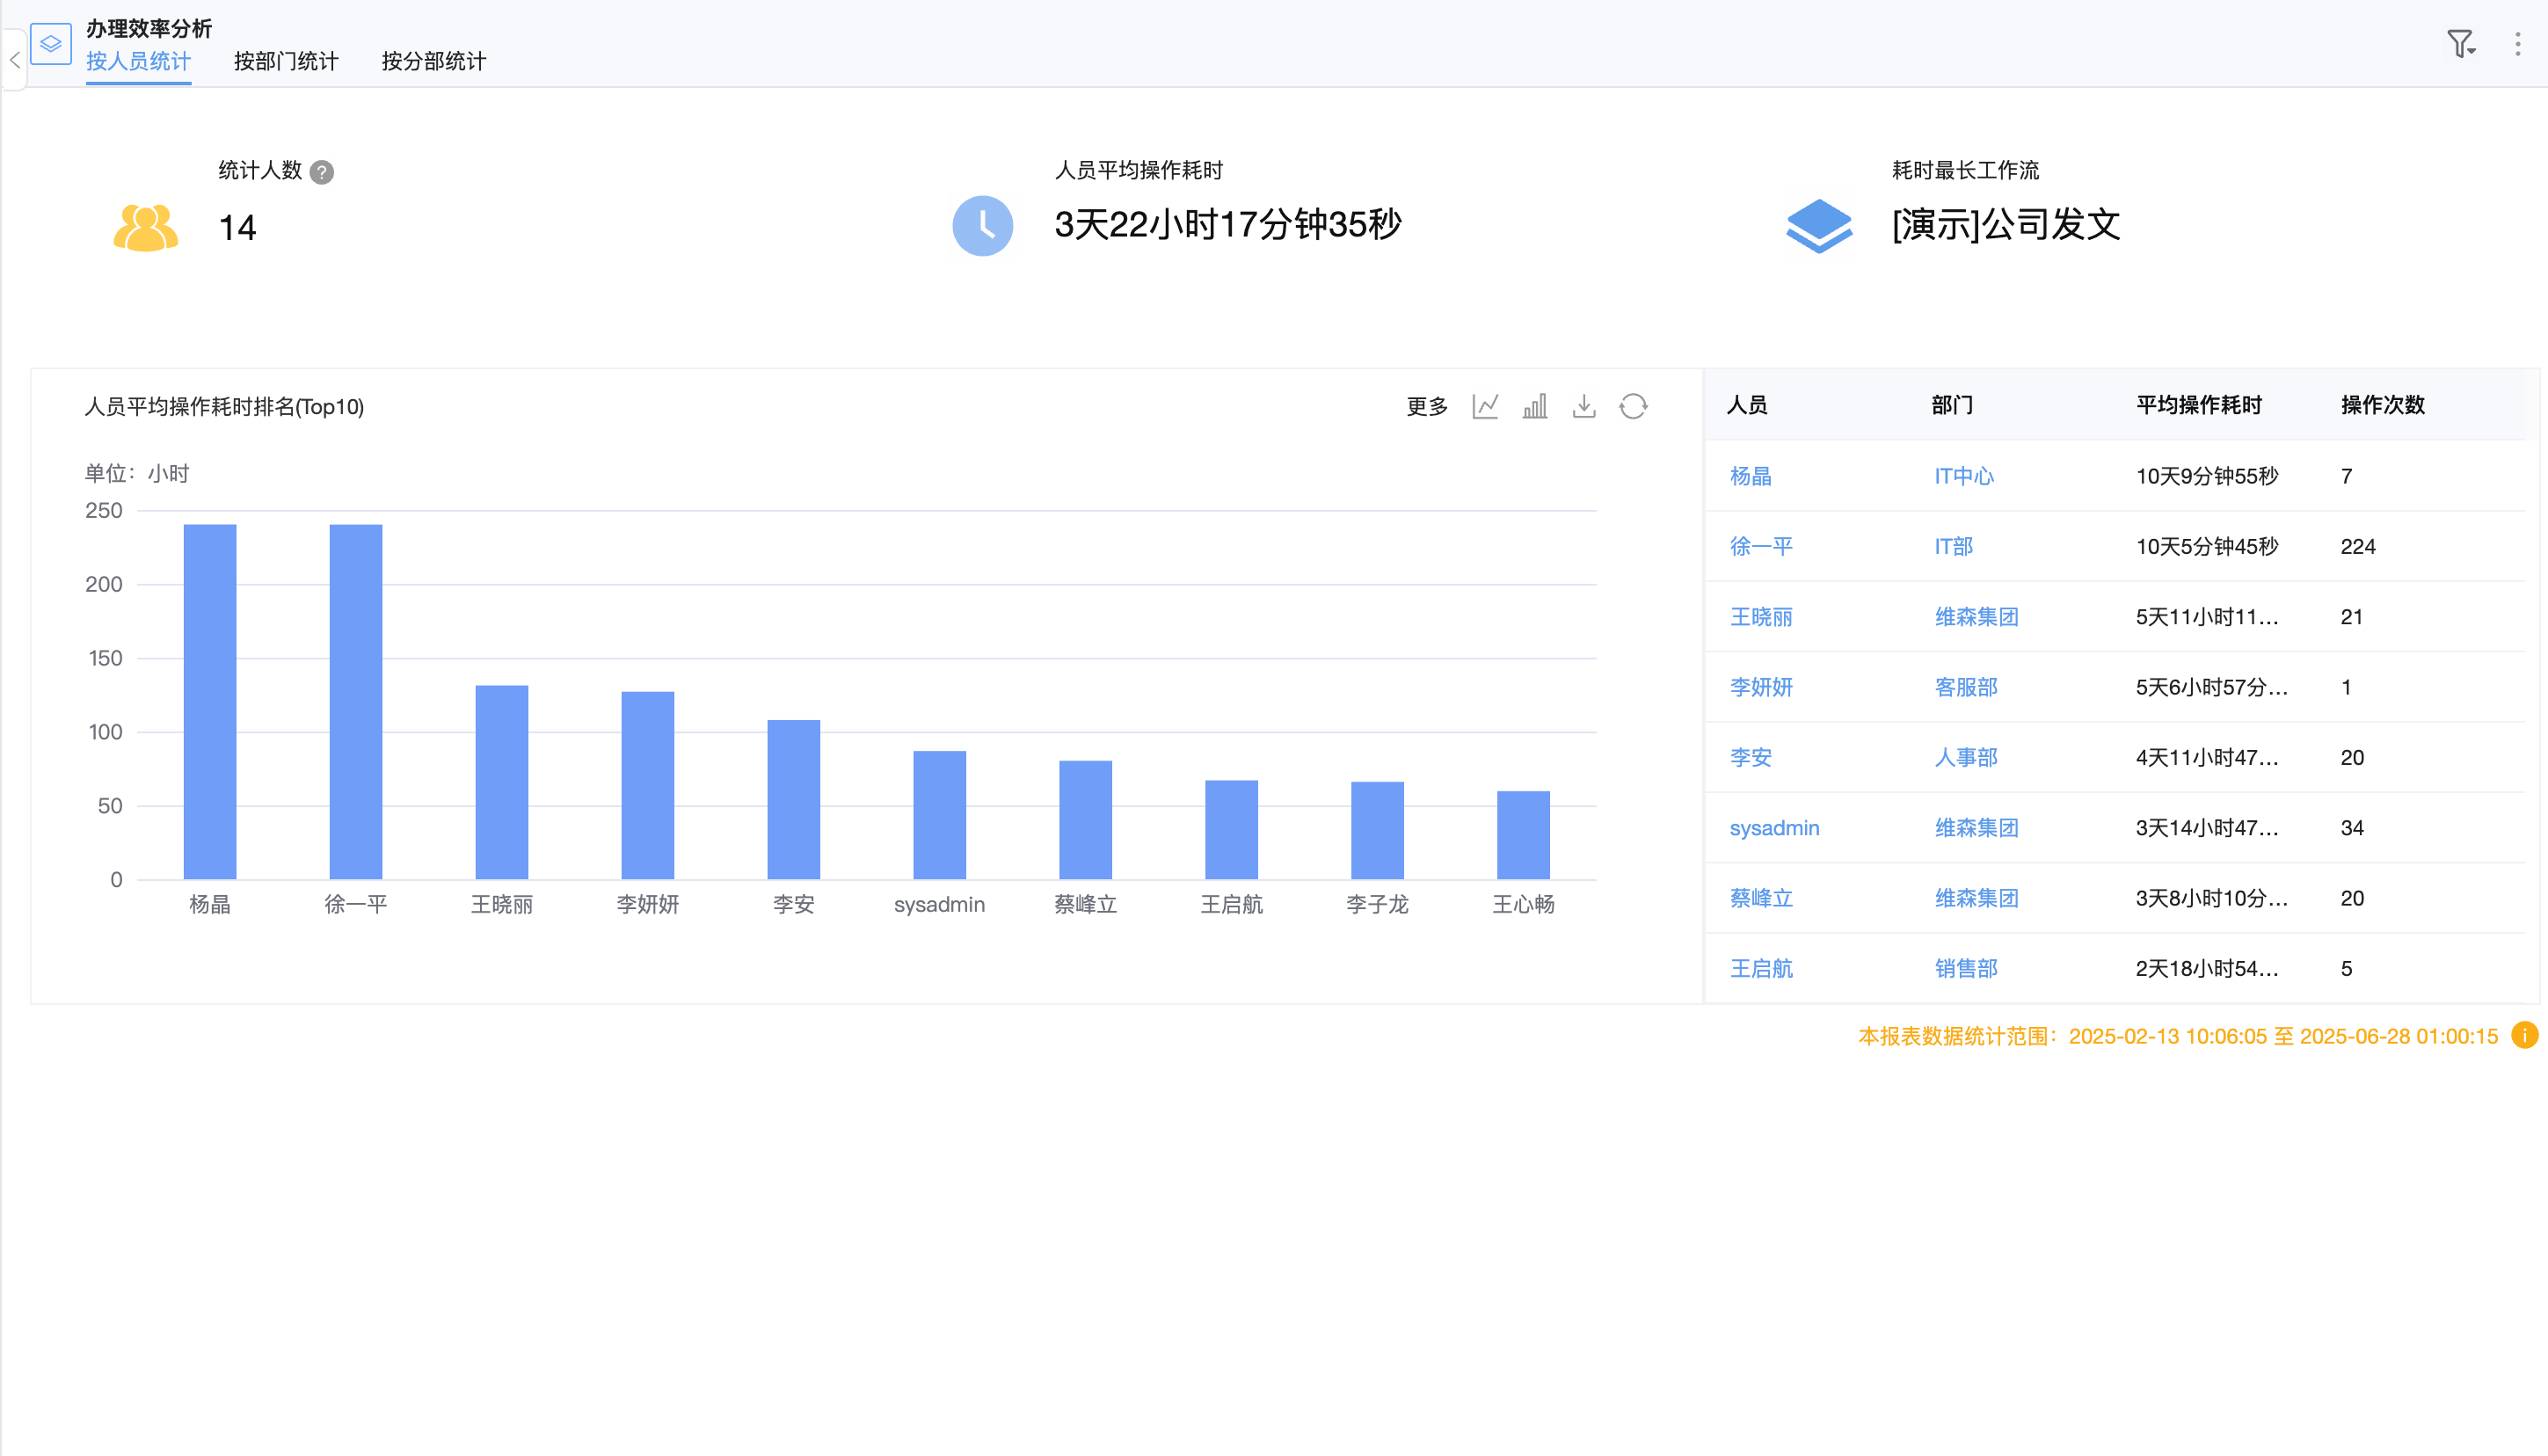Collapse the left sidebar with chevron
The height and width of the screenshot is (1456, 2548).
14,60
